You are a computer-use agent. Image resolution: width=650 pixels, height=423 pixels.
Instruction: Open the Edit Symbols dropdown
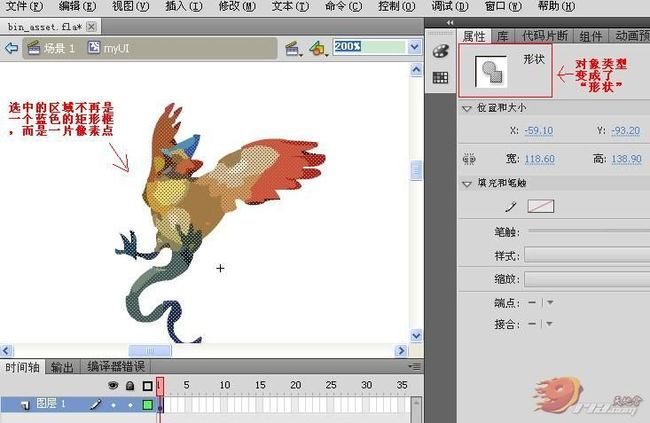pyautogui.click(x=319, y=49)
